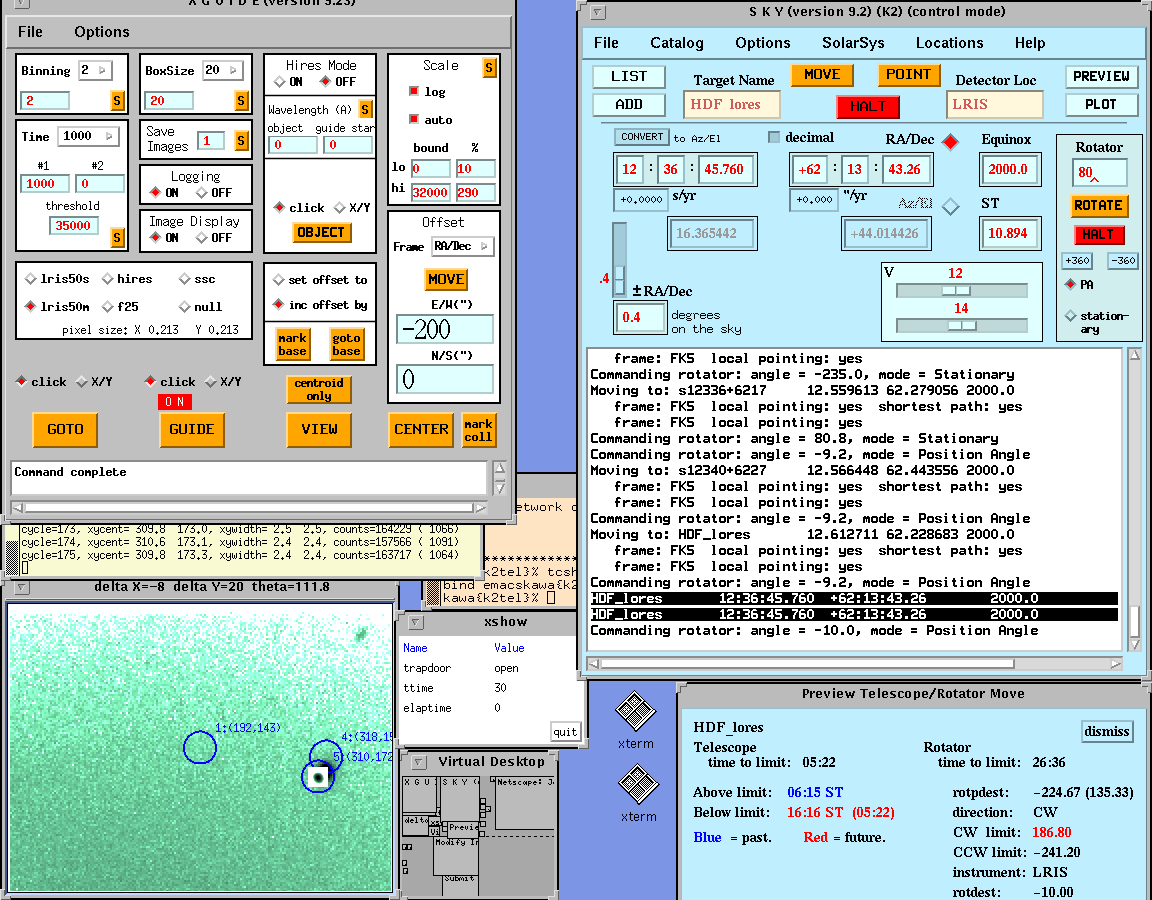
Task: Click the mark base button
Action: point(292,345)
